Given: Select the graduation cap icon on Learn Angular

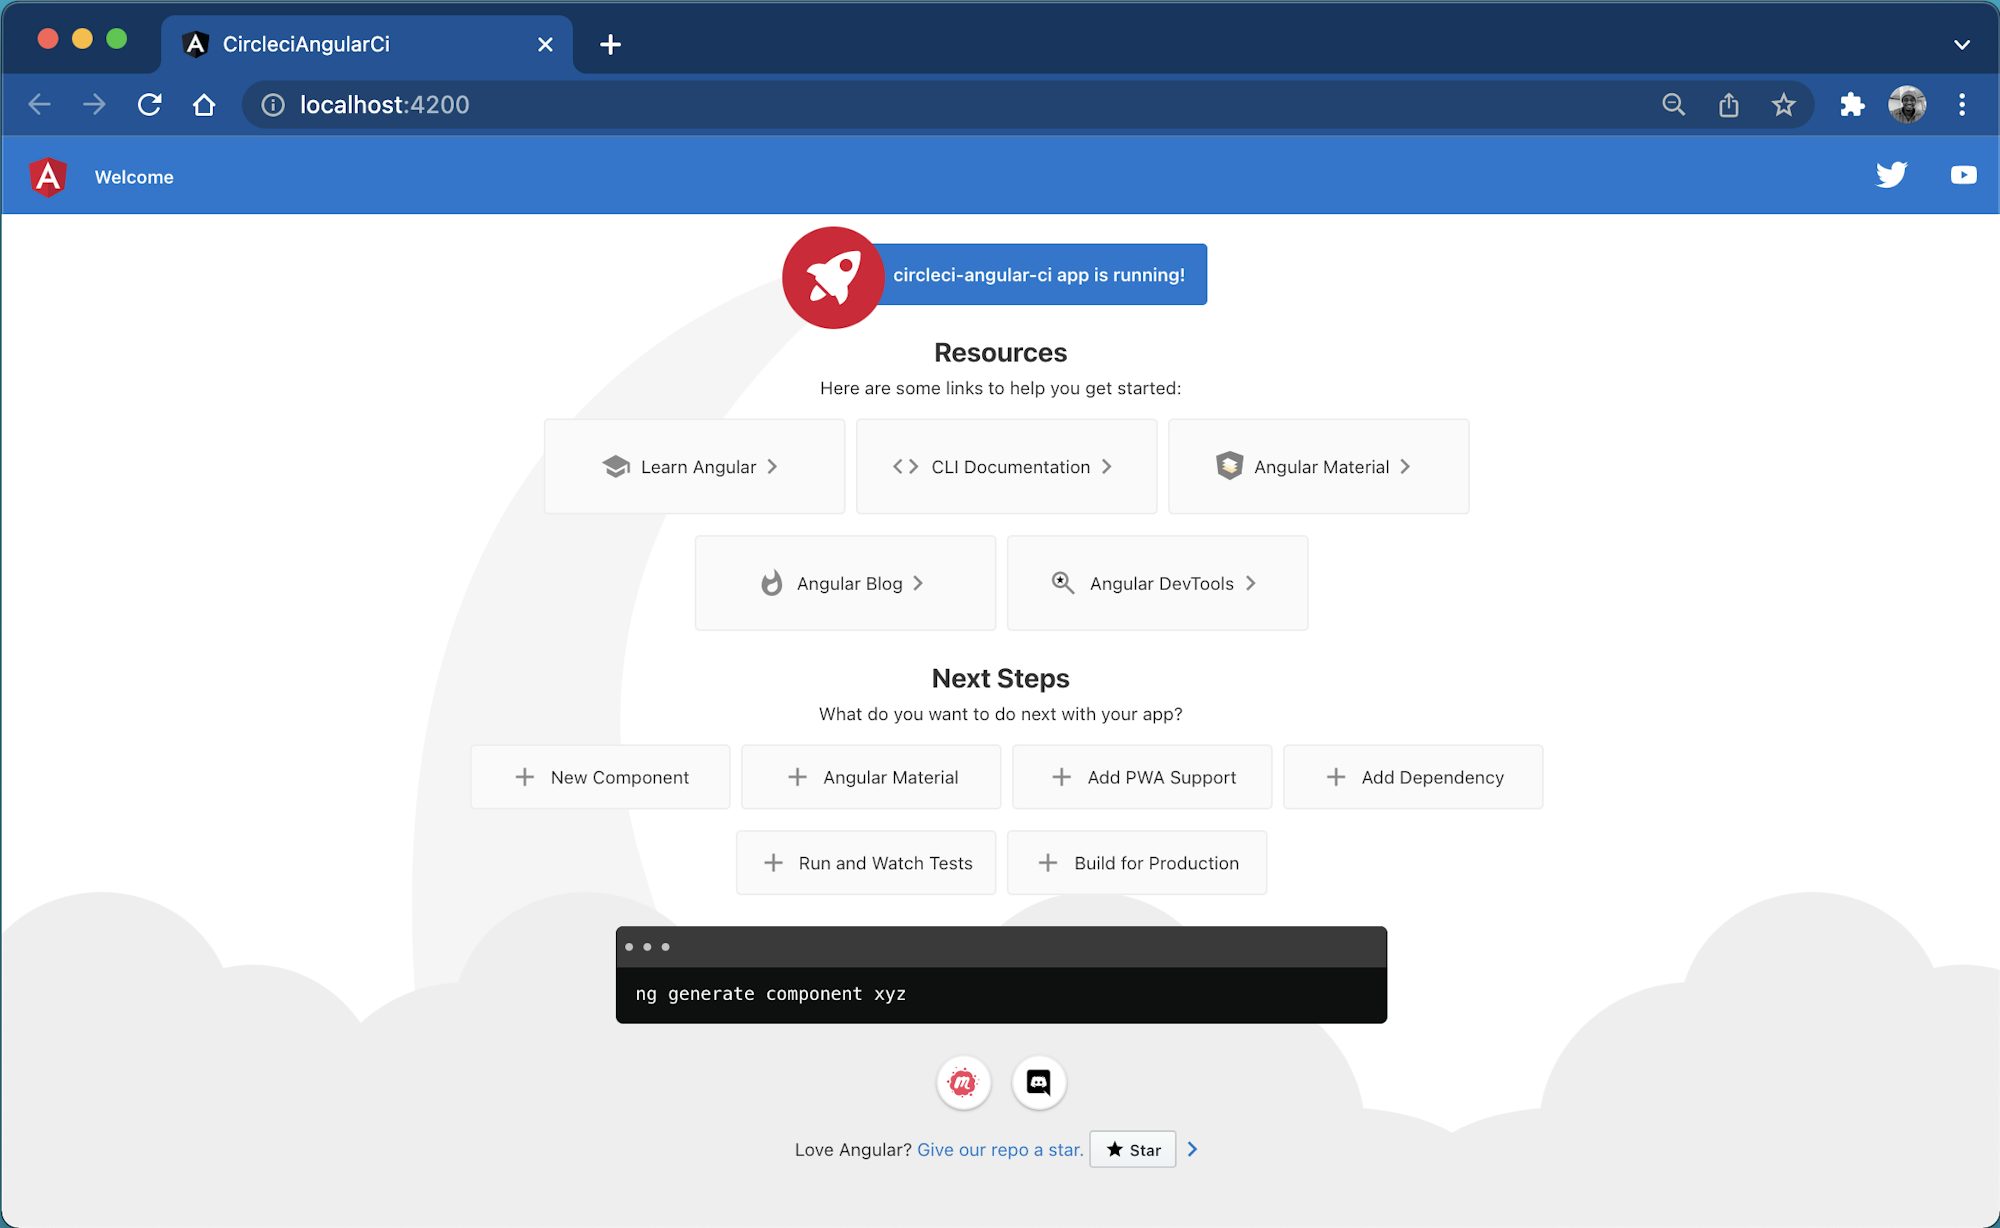Looking at the screenshot, I should (x=617, y=466).
